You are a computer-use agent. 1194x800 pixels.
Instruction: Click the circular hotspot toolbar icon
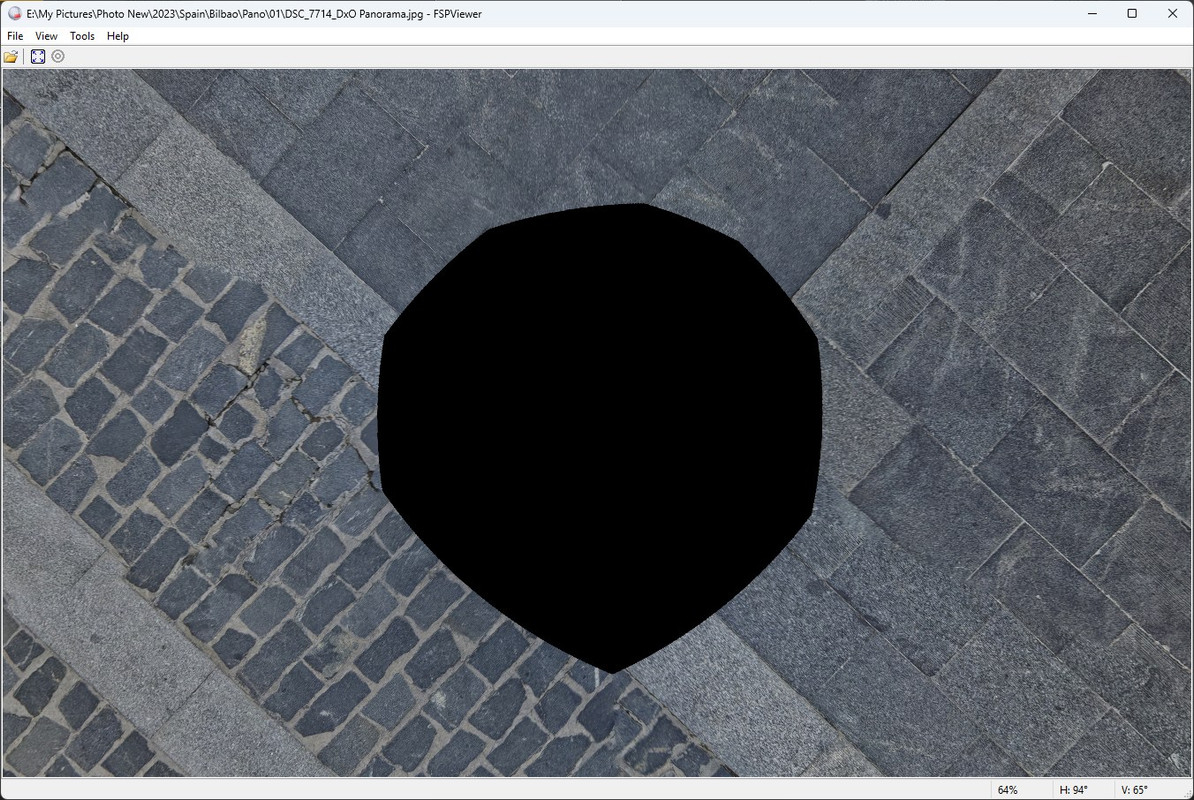pos(58,56)
